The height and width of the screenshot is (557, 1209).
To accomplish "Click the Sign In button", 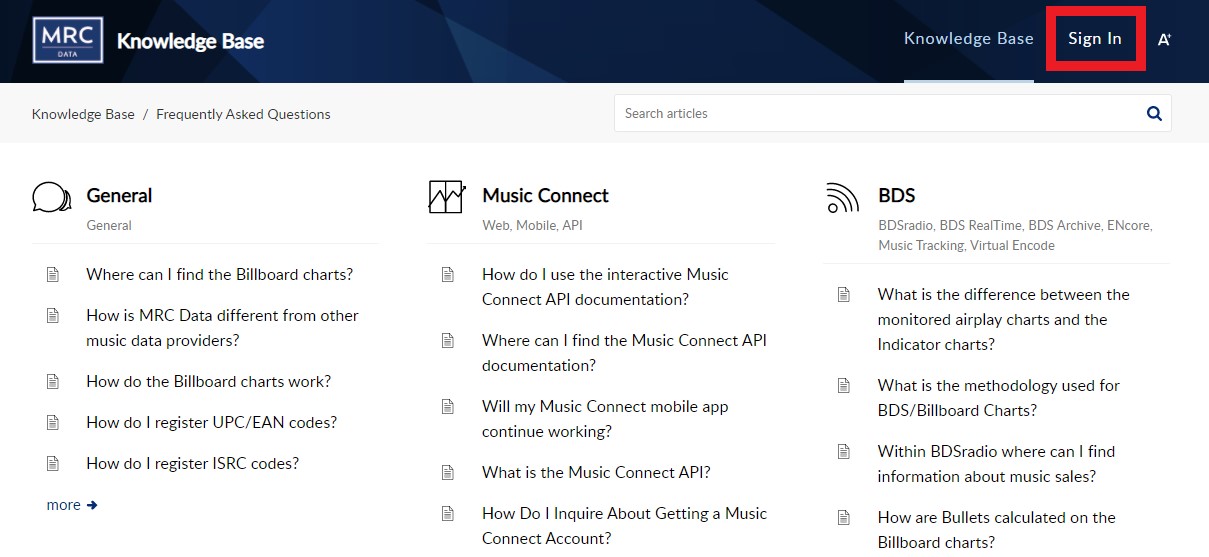I will point(1095,39).
